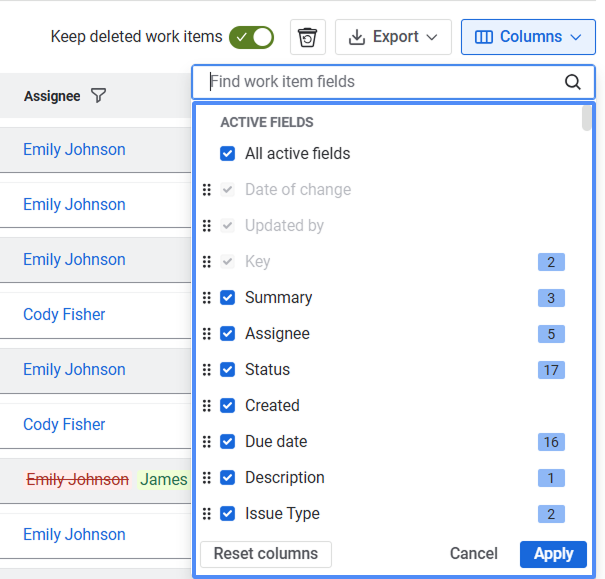This screenshot has width=605, height=579.
Task: Collapse the Columns dropdown
Action: pos(528,37)
